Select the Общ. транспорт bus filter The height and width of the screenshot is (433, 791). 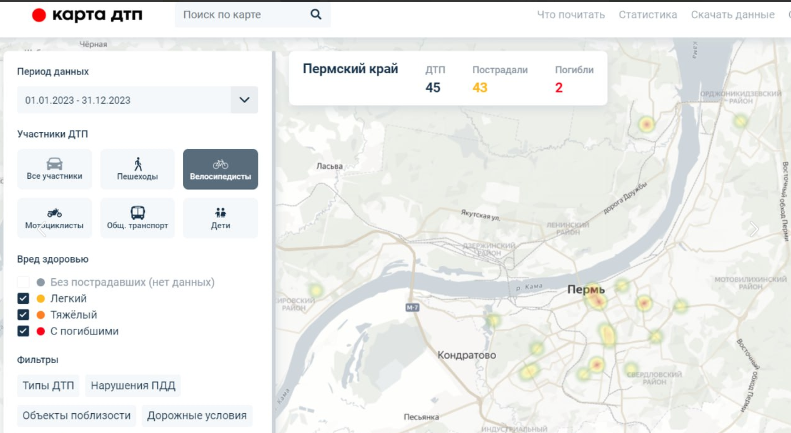tap(138, 218)
